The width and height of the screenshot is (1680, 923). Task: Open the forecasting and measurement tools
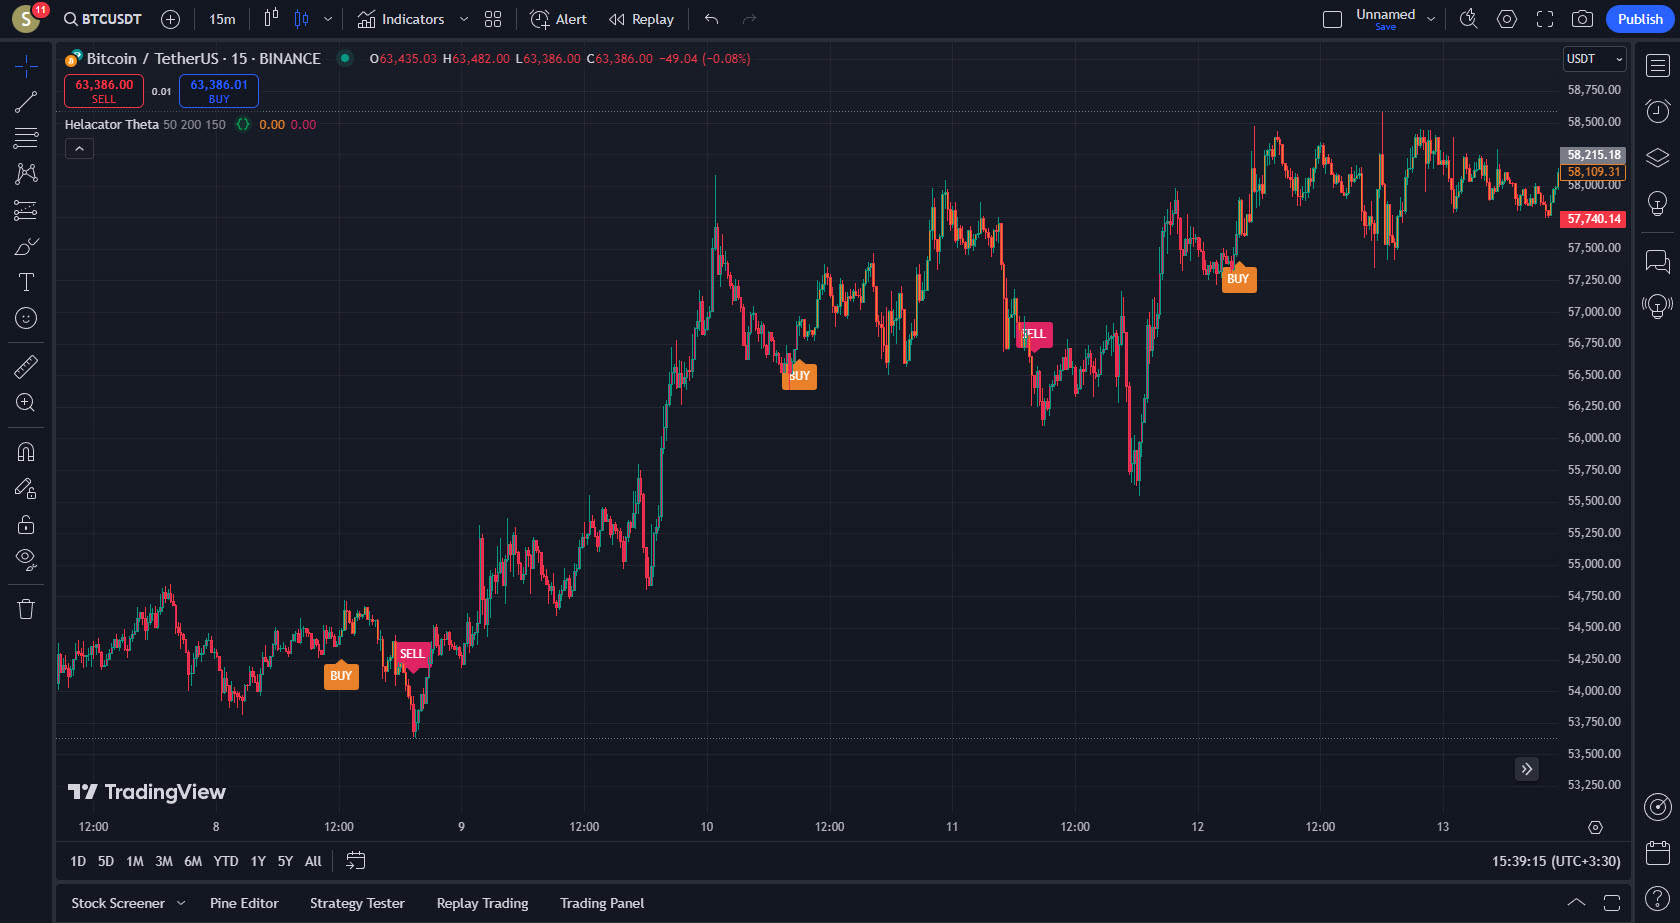(26, 210)
